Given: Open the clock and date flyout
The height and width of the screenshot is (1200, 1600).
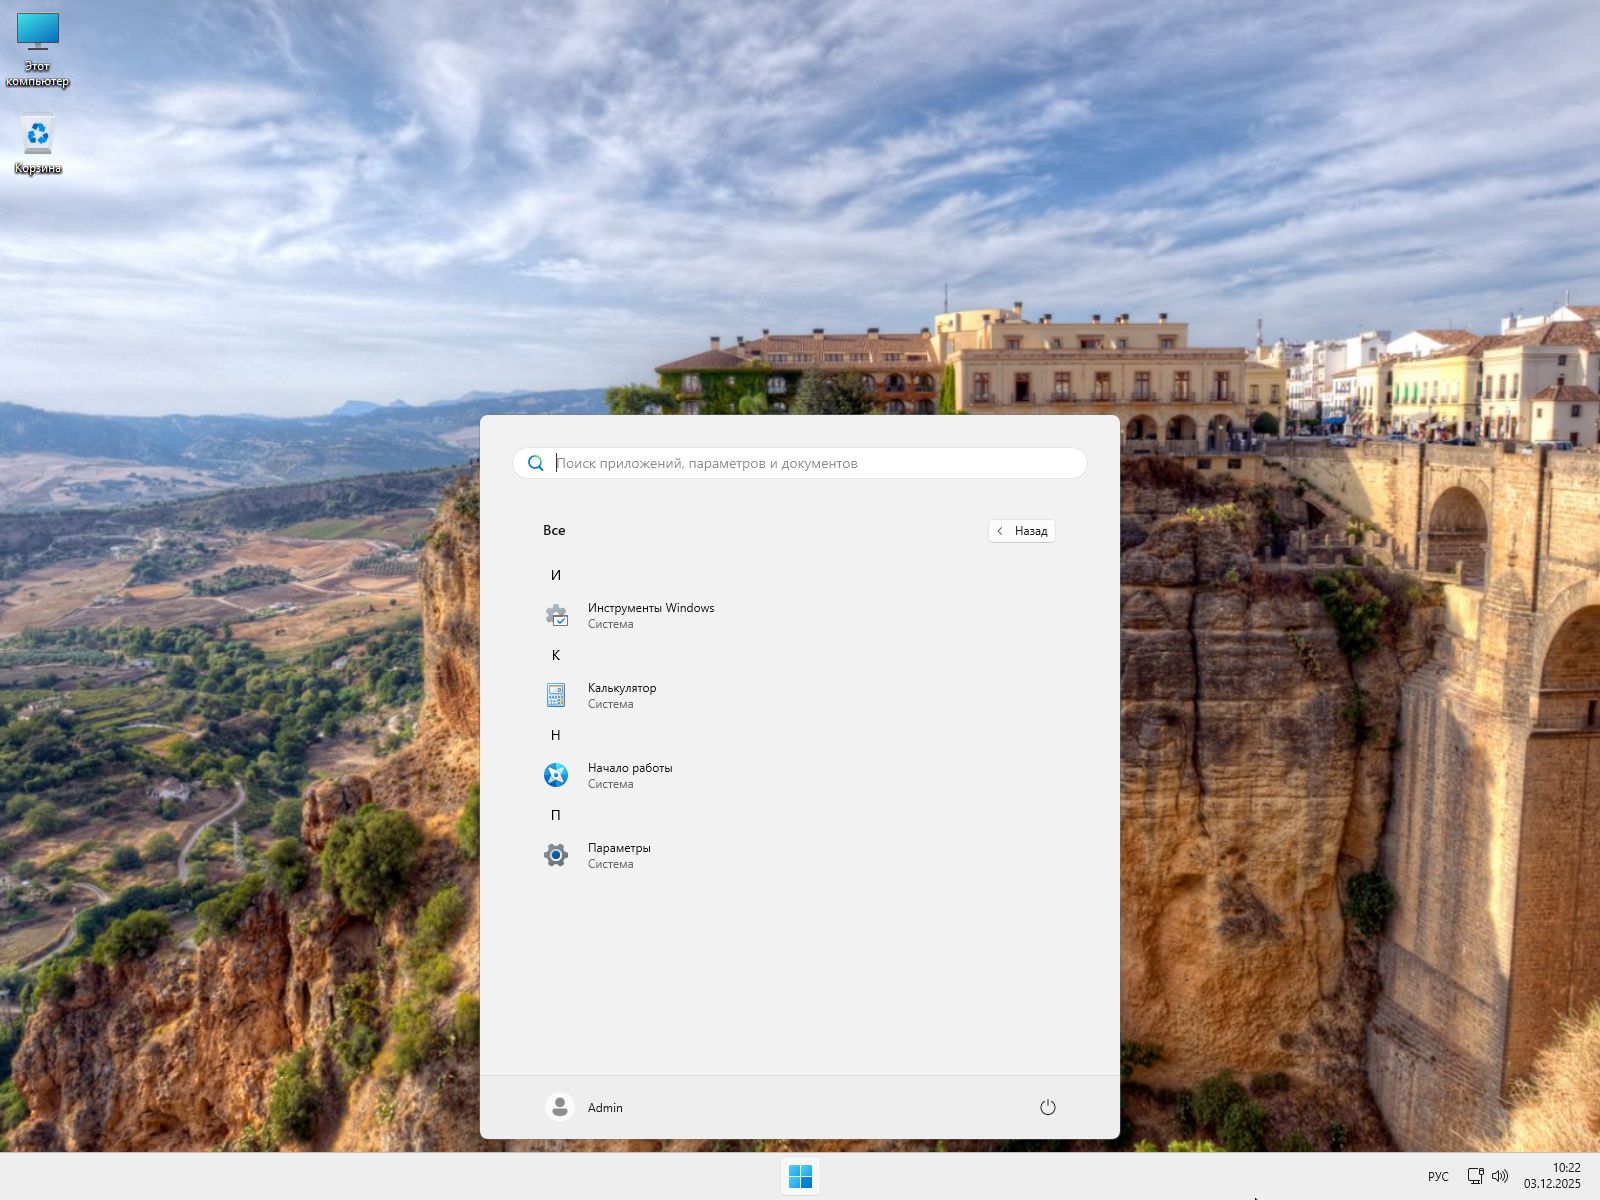Looking at the screenshot, I should pyautogui.click(x=1552, y=1176).
